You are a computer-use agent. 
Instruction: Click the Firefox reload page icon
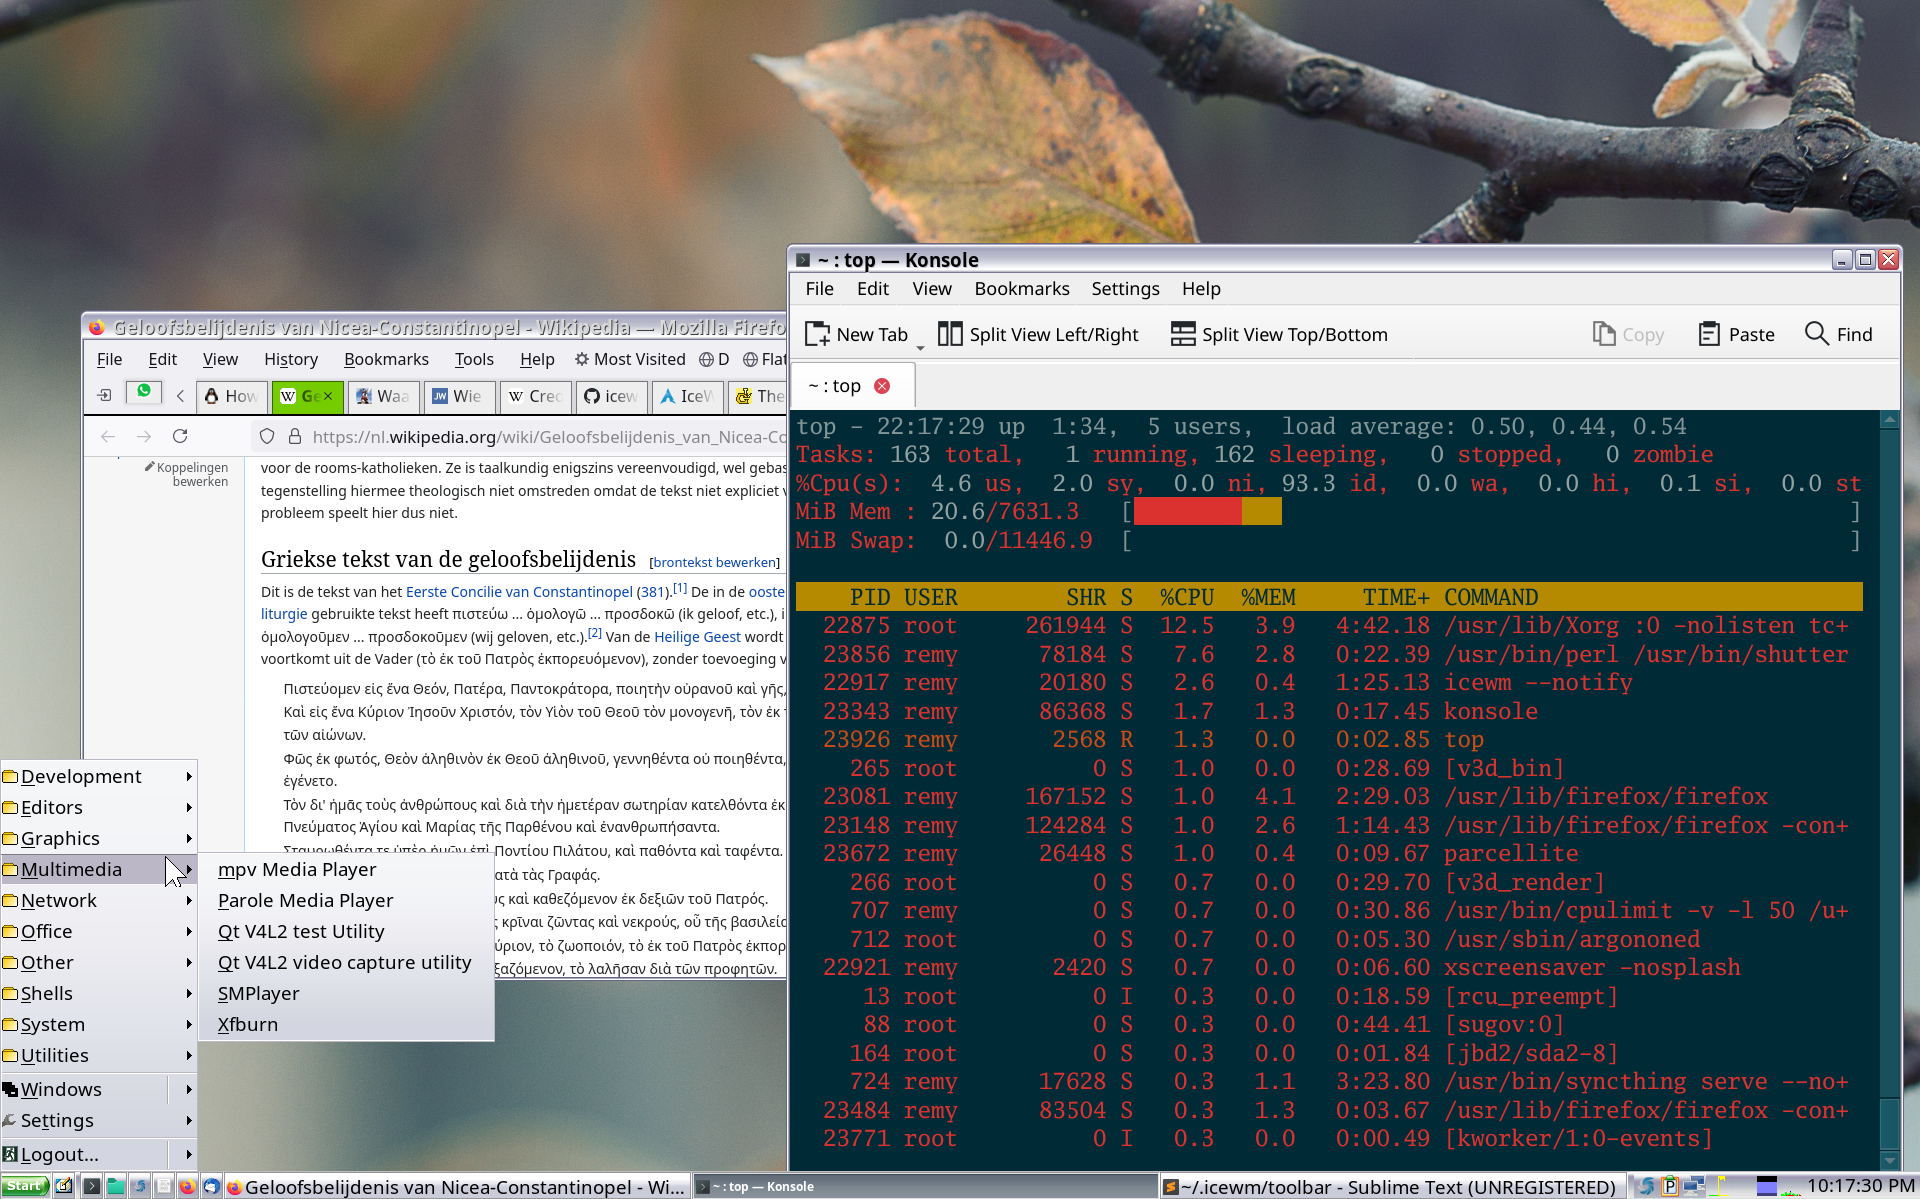pos(181,437)
